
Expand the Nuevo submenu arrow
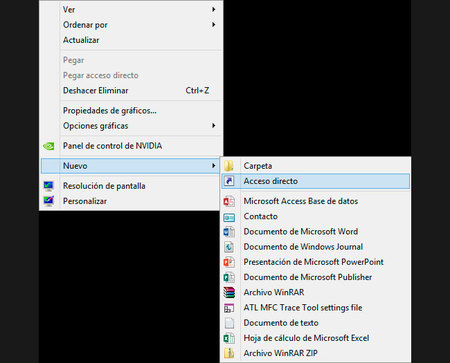point(213,166)
